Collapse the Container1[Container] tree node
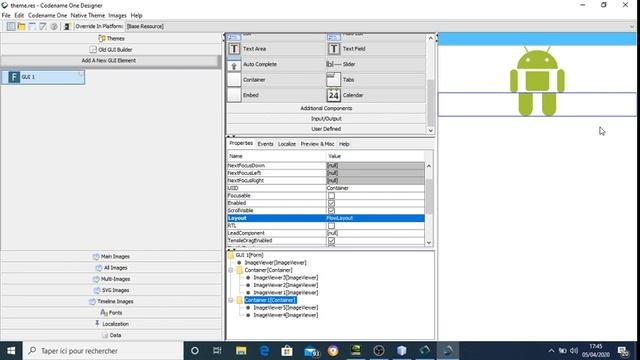Viewport: 640px width, 360px height. point(231,300)
